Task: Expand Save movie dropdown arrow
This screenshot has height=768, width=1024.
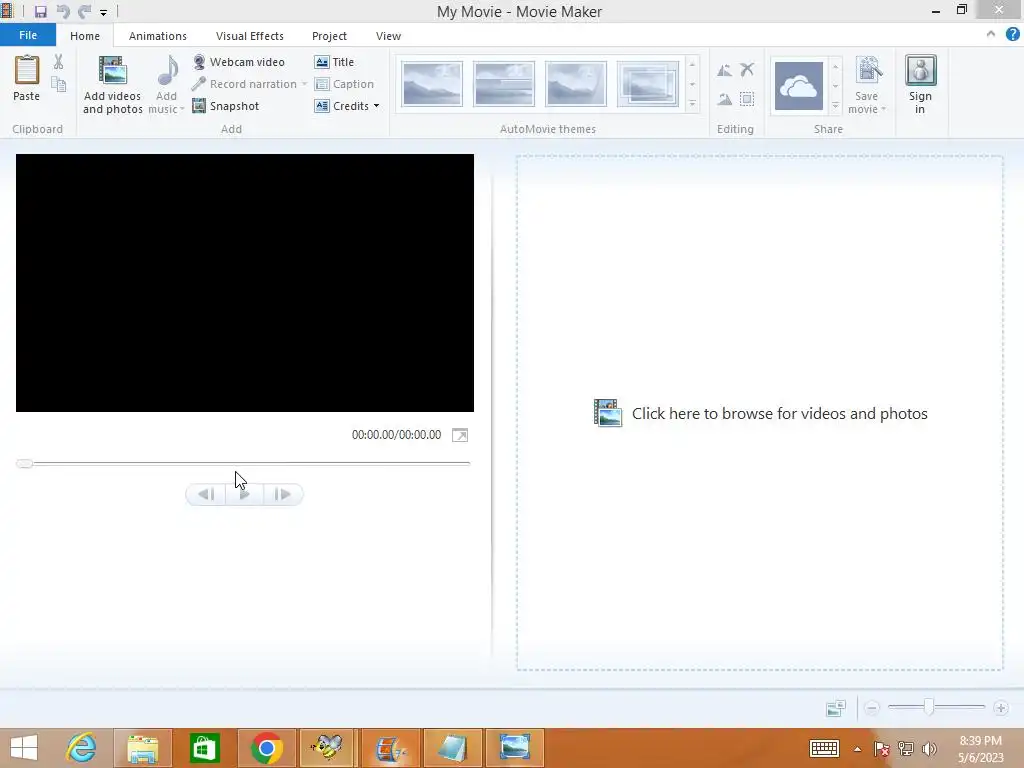Action: [884, 109]
